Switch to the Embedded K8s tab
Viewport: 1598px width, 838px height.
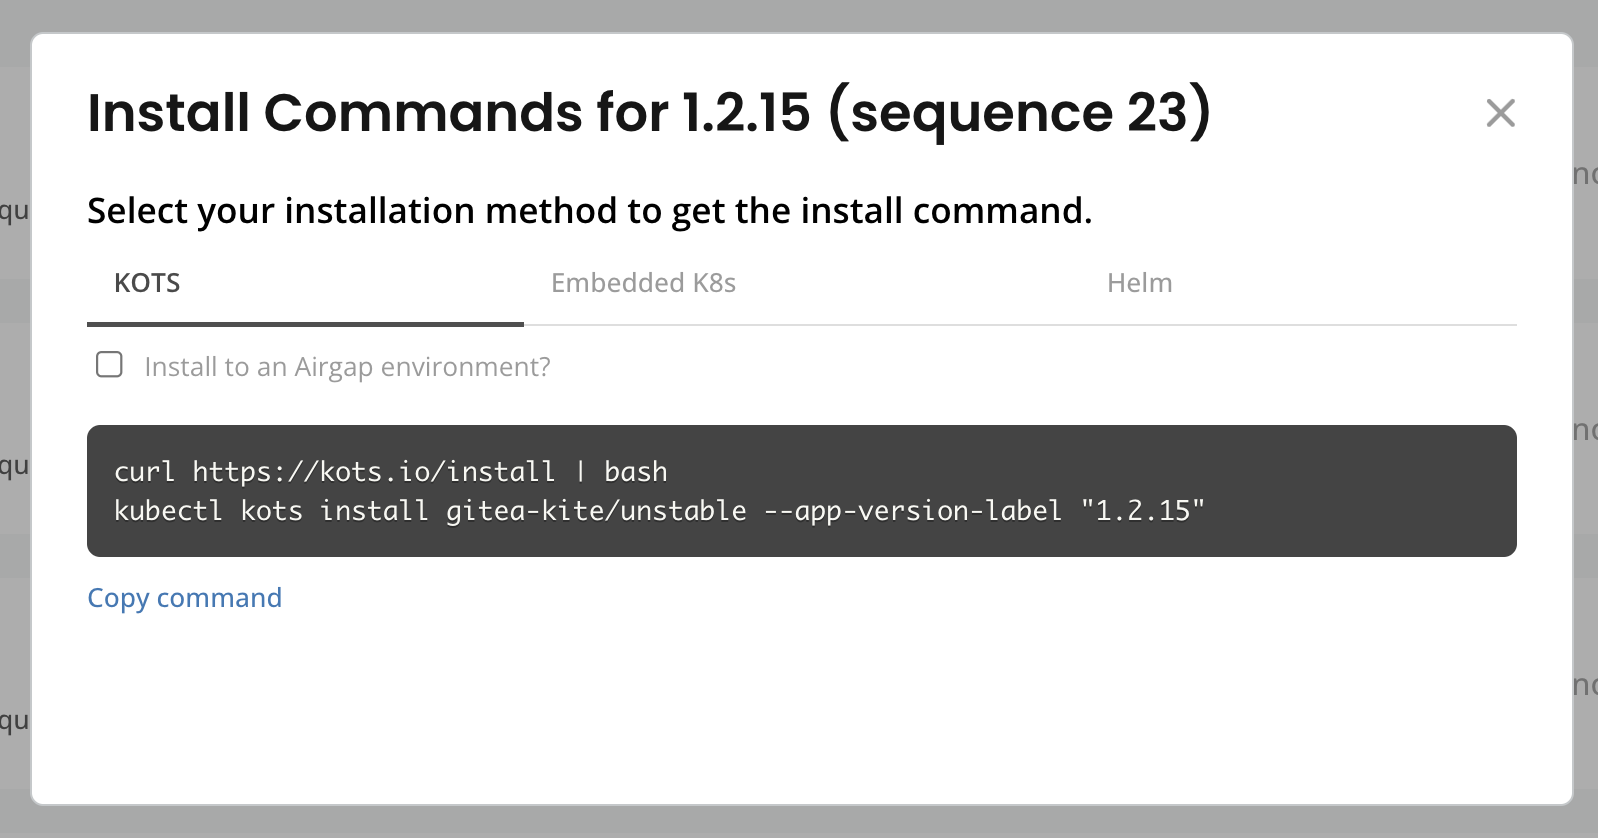[643, 283]
